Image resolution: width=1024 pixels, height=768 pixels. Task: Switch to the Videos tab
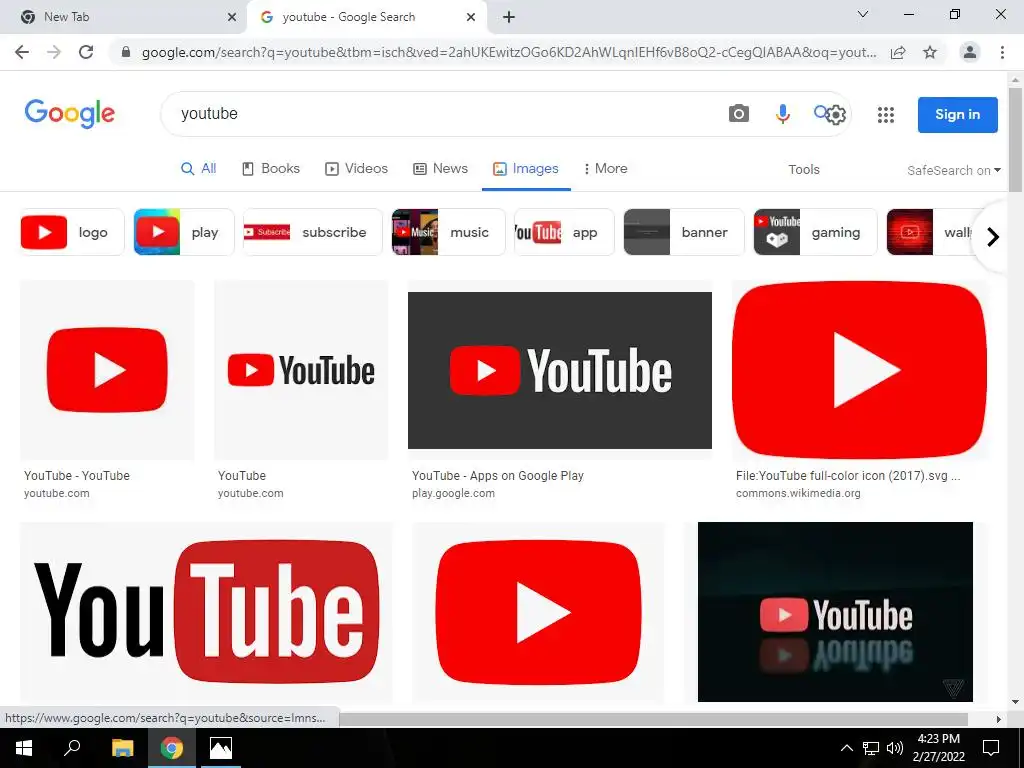(x=357, y=168)
